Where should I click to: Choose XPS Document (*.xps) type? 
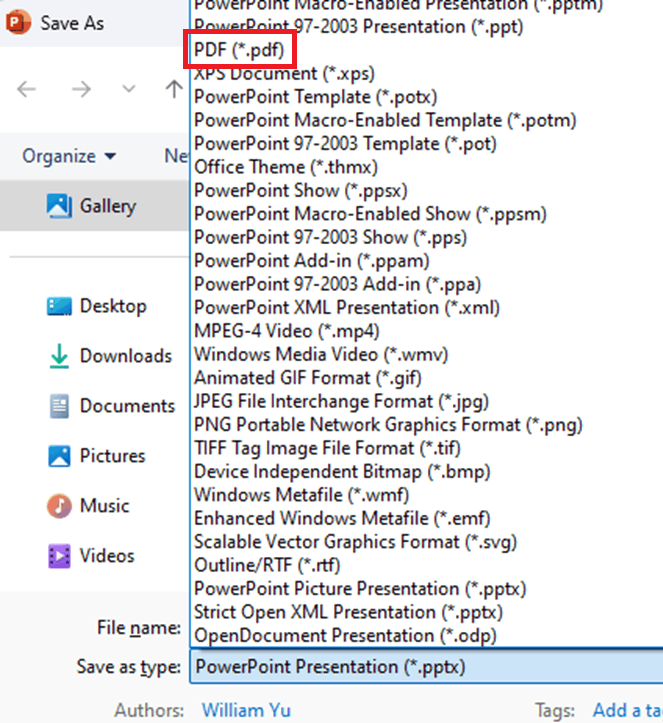[x=284, y=73]
